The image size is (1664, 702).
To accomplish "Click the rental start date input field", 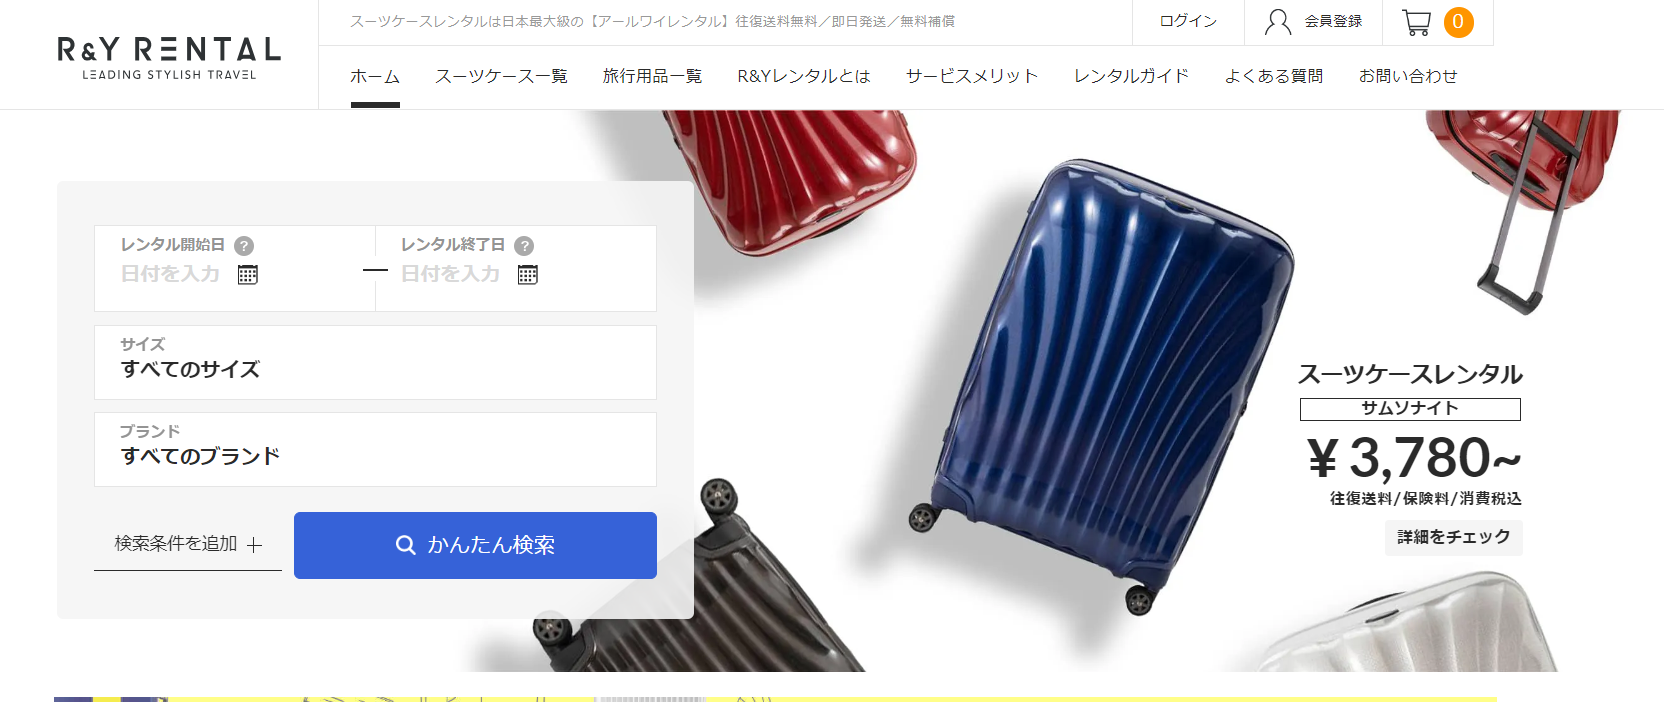I will 234,268.
